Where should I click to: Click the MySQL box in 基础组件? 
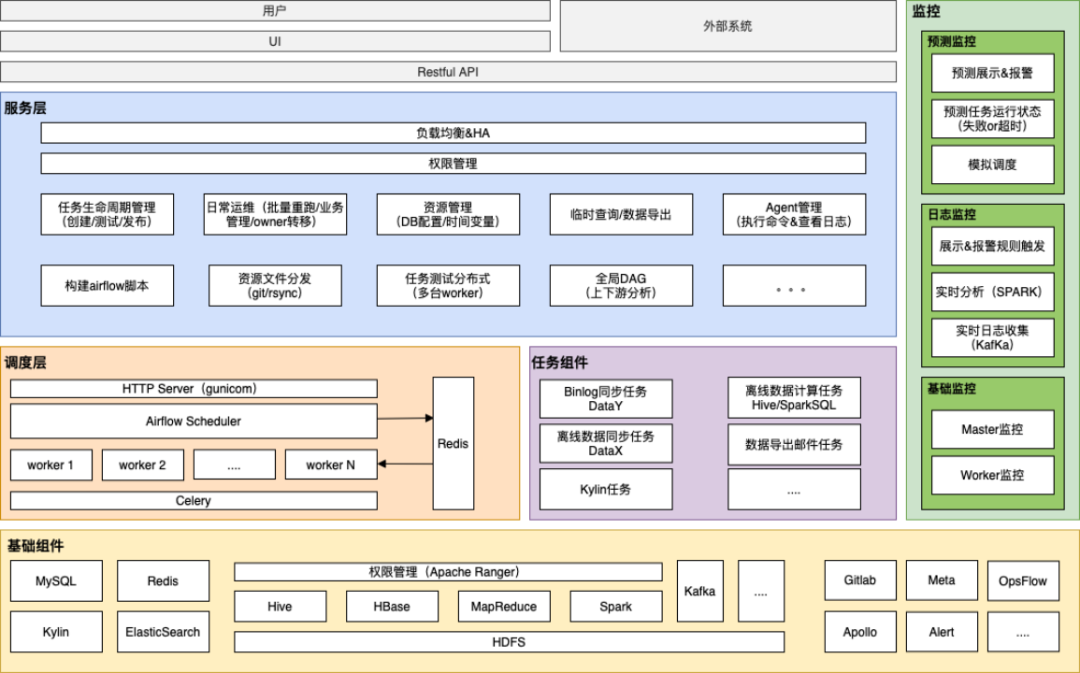[55, 580]
